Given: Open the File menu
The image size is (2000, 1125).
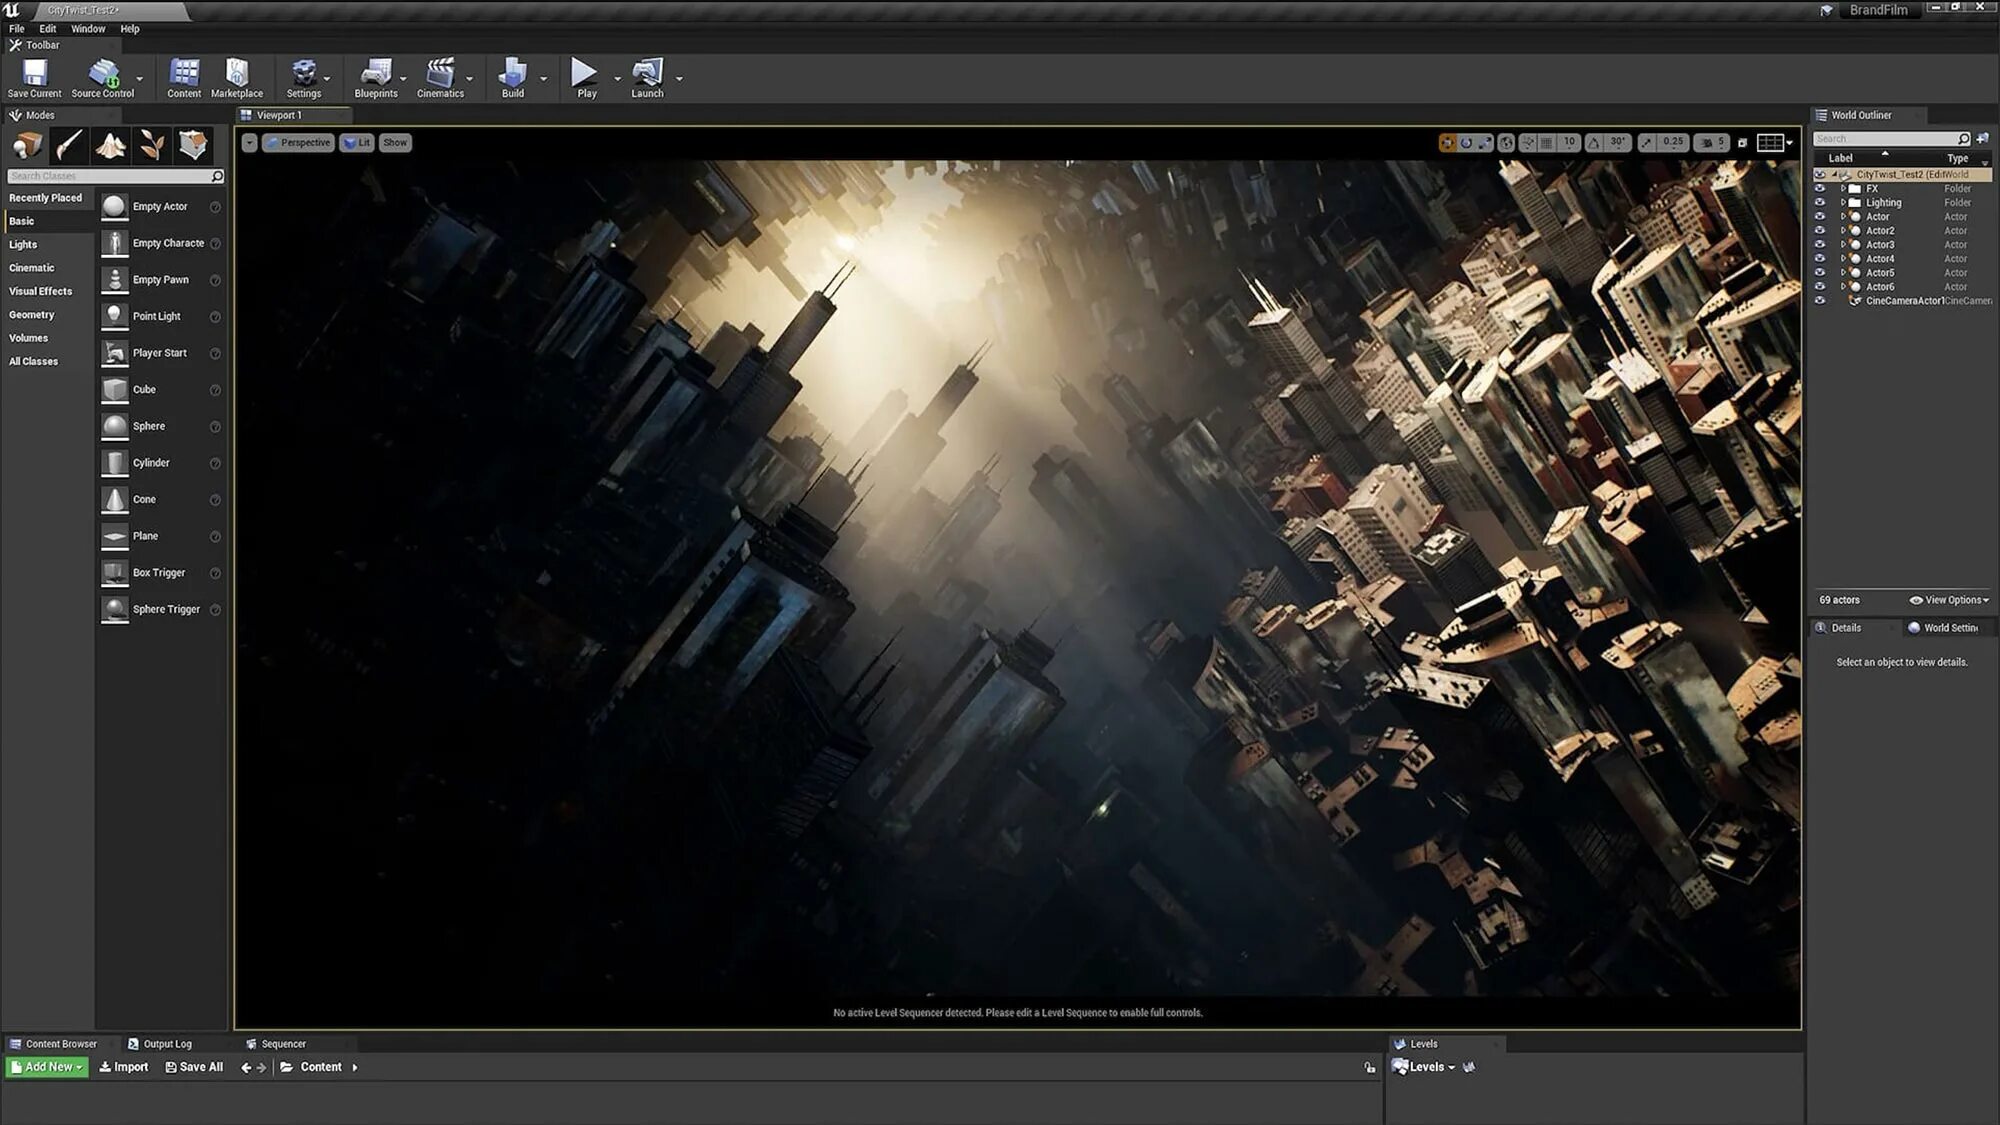Looking at the screenshot, I should click(17, 29).
